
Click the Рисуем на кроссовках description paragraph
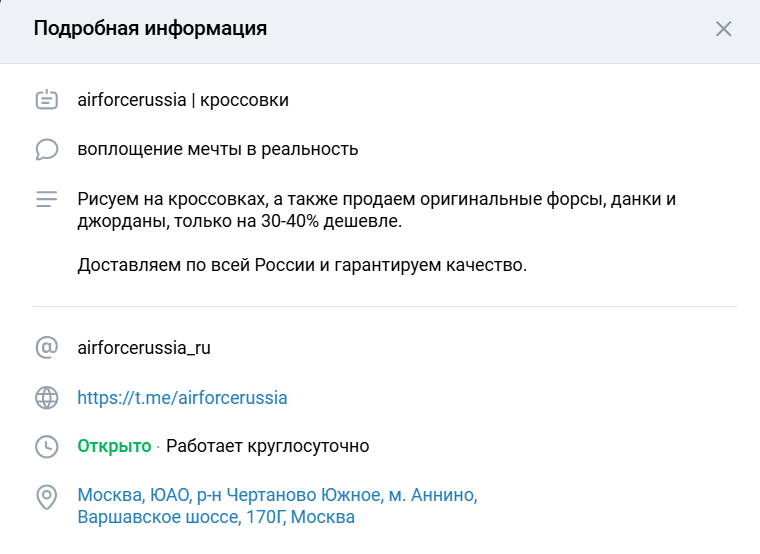[x=377, y=210]
